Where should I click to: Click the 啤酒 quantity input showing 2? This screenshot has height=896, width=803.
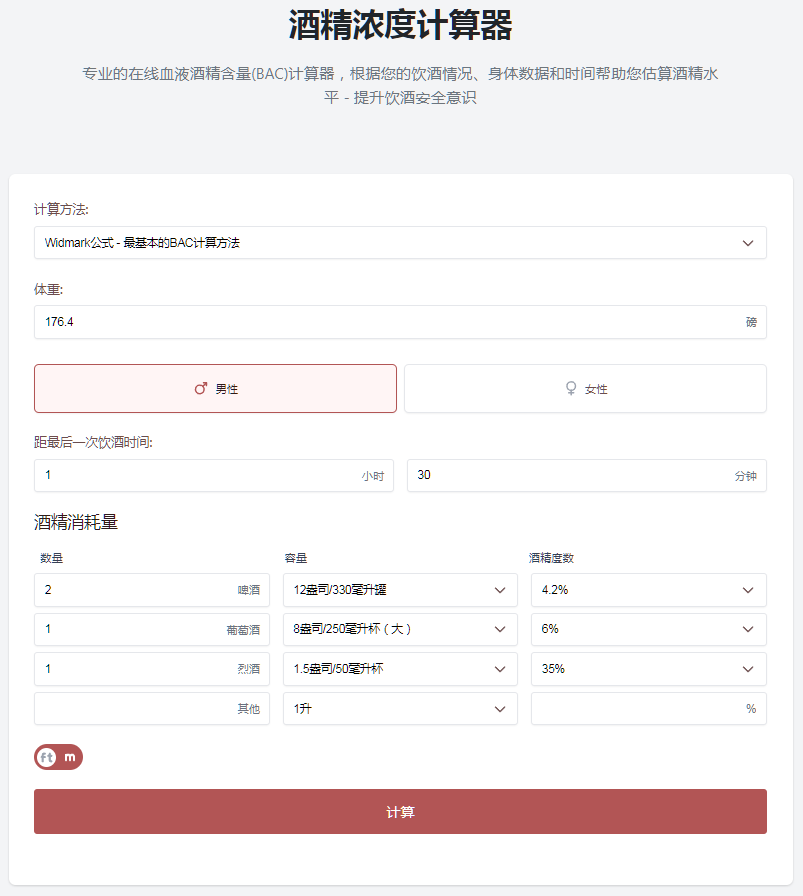(x=151, y=590)
